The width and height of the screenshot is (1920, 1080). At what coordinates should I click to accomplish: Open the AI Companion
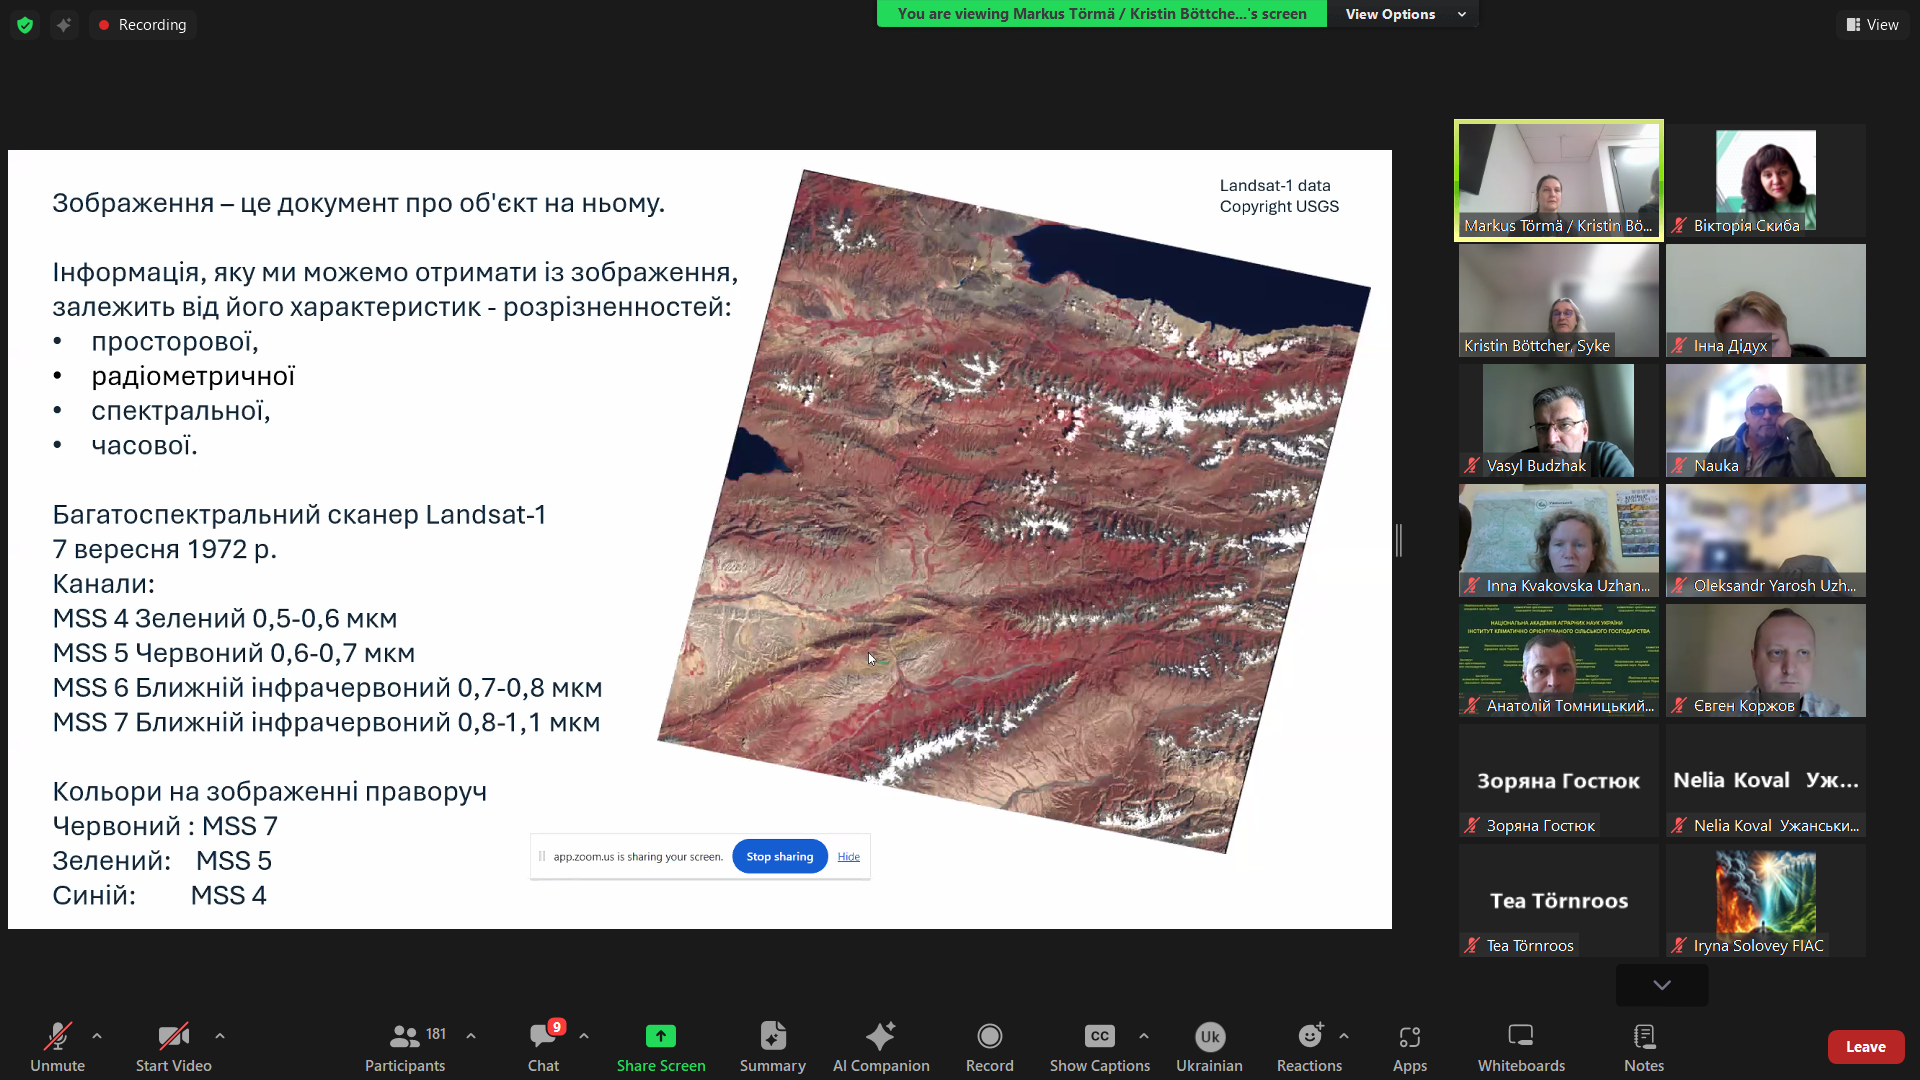click(881, 1046)
